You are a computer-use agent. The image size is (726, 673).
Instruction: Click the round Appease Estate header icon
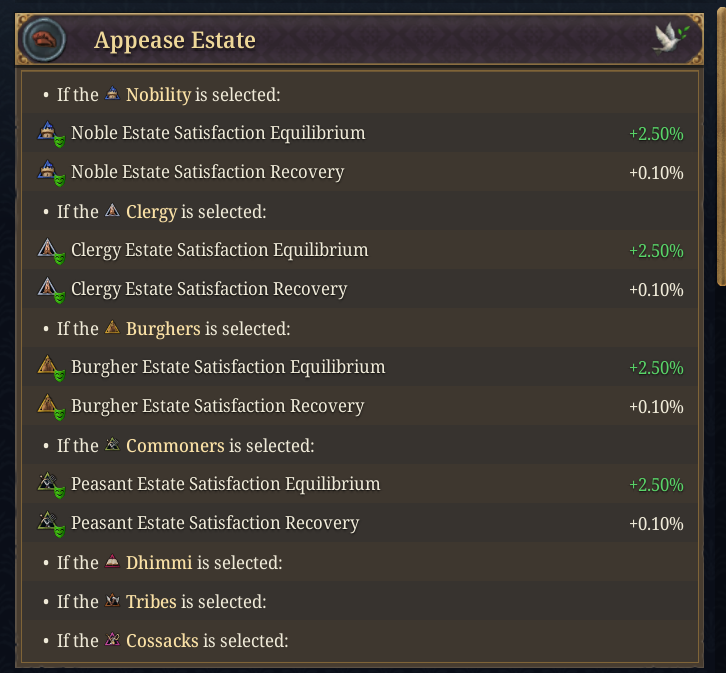click(x=42, y=40)
